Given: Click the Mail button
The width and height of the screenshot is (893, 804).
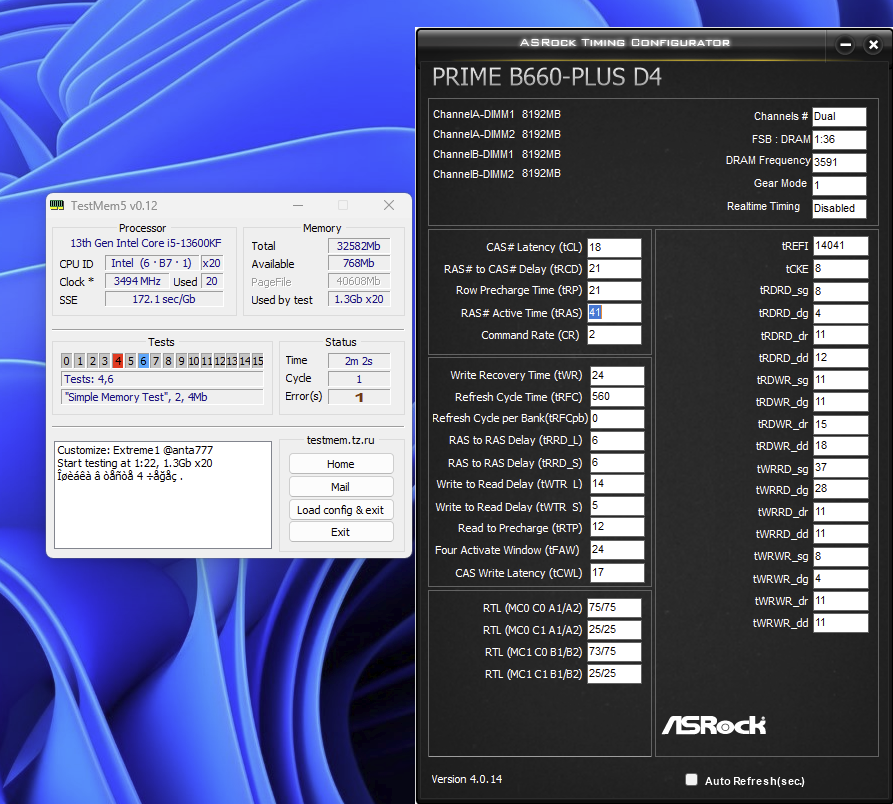Looking at the screenshot, I should 341,487.
